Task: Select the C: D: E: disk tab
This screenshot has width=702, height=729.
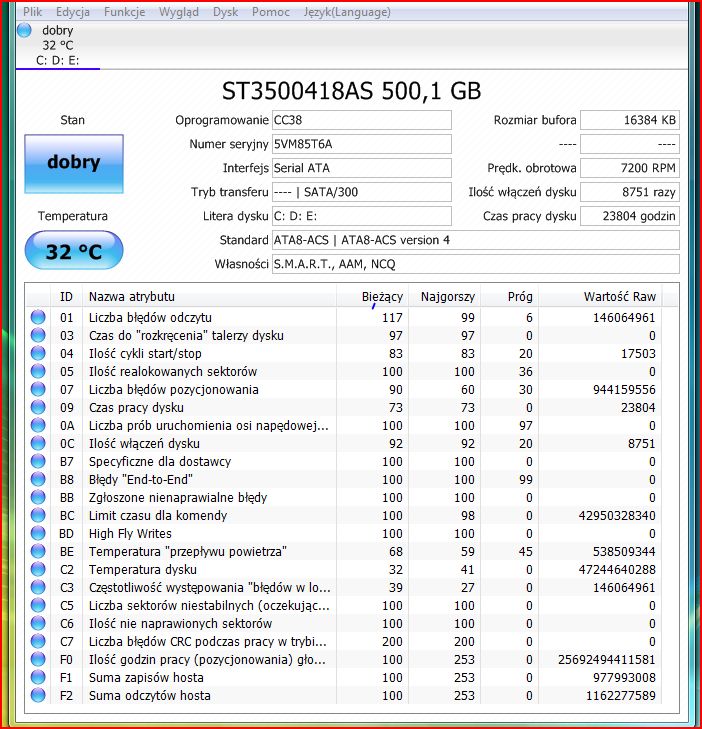Action: (x=58, y=45)
